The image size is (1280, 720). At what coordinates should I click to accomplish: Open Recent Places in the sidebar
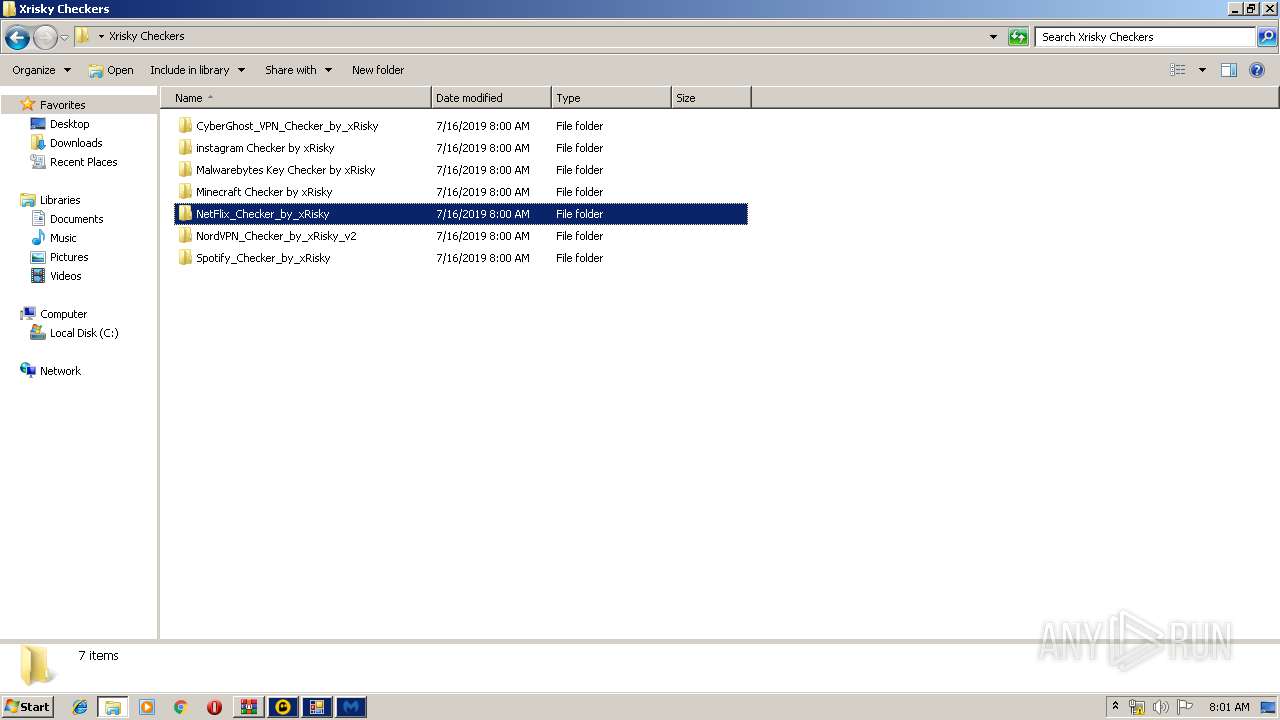pos(83,162)
